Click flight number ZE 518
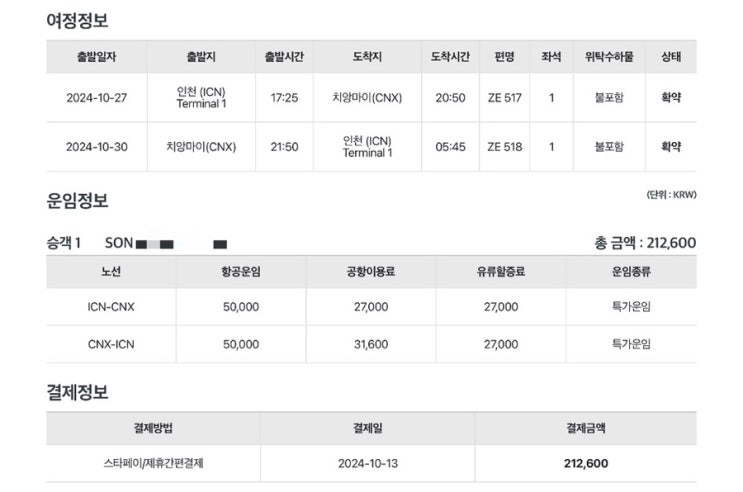 pyautogui.click(x=503, y=147)
